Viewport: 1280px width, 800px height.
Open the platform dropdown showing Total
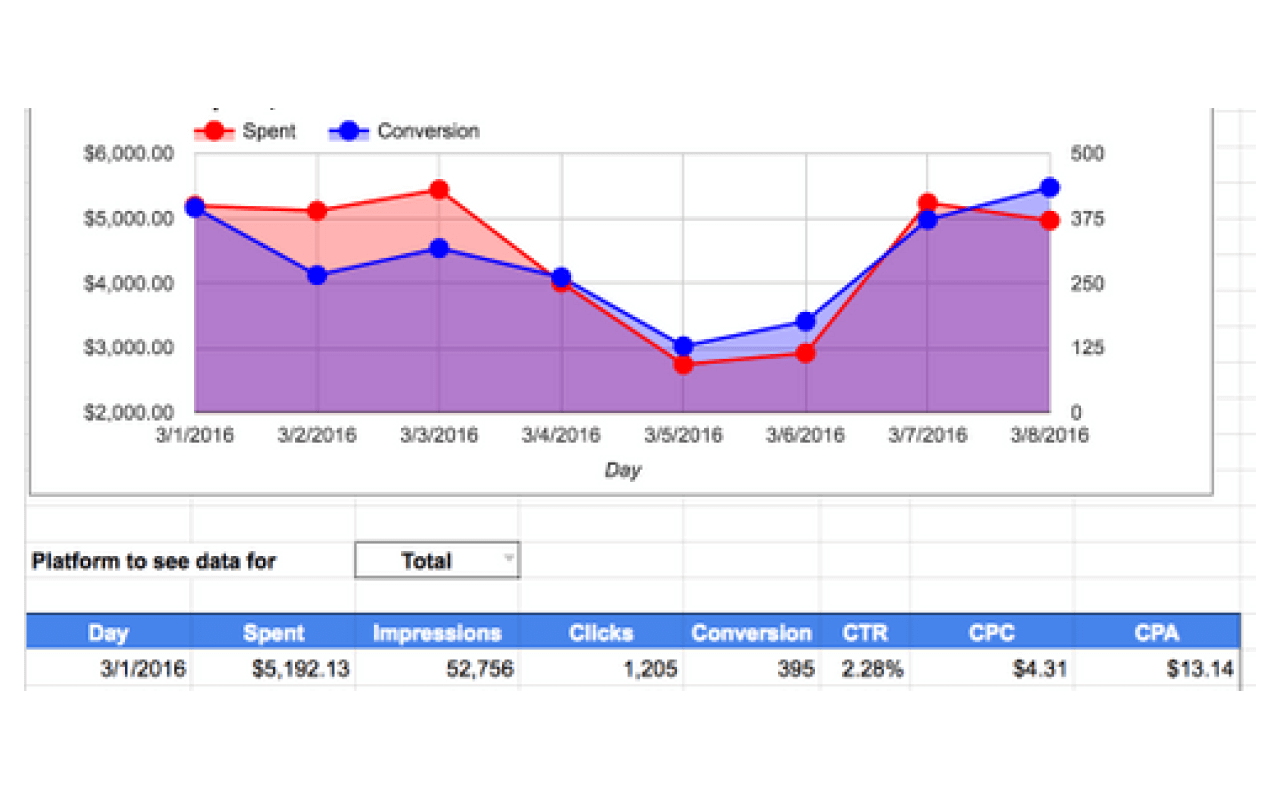(x=437, y=561)
